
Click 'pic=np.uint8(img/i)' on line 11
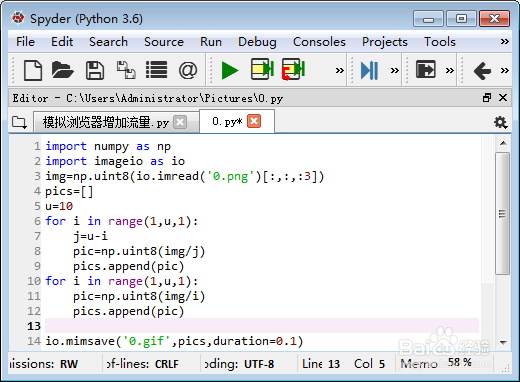(139, 296)
